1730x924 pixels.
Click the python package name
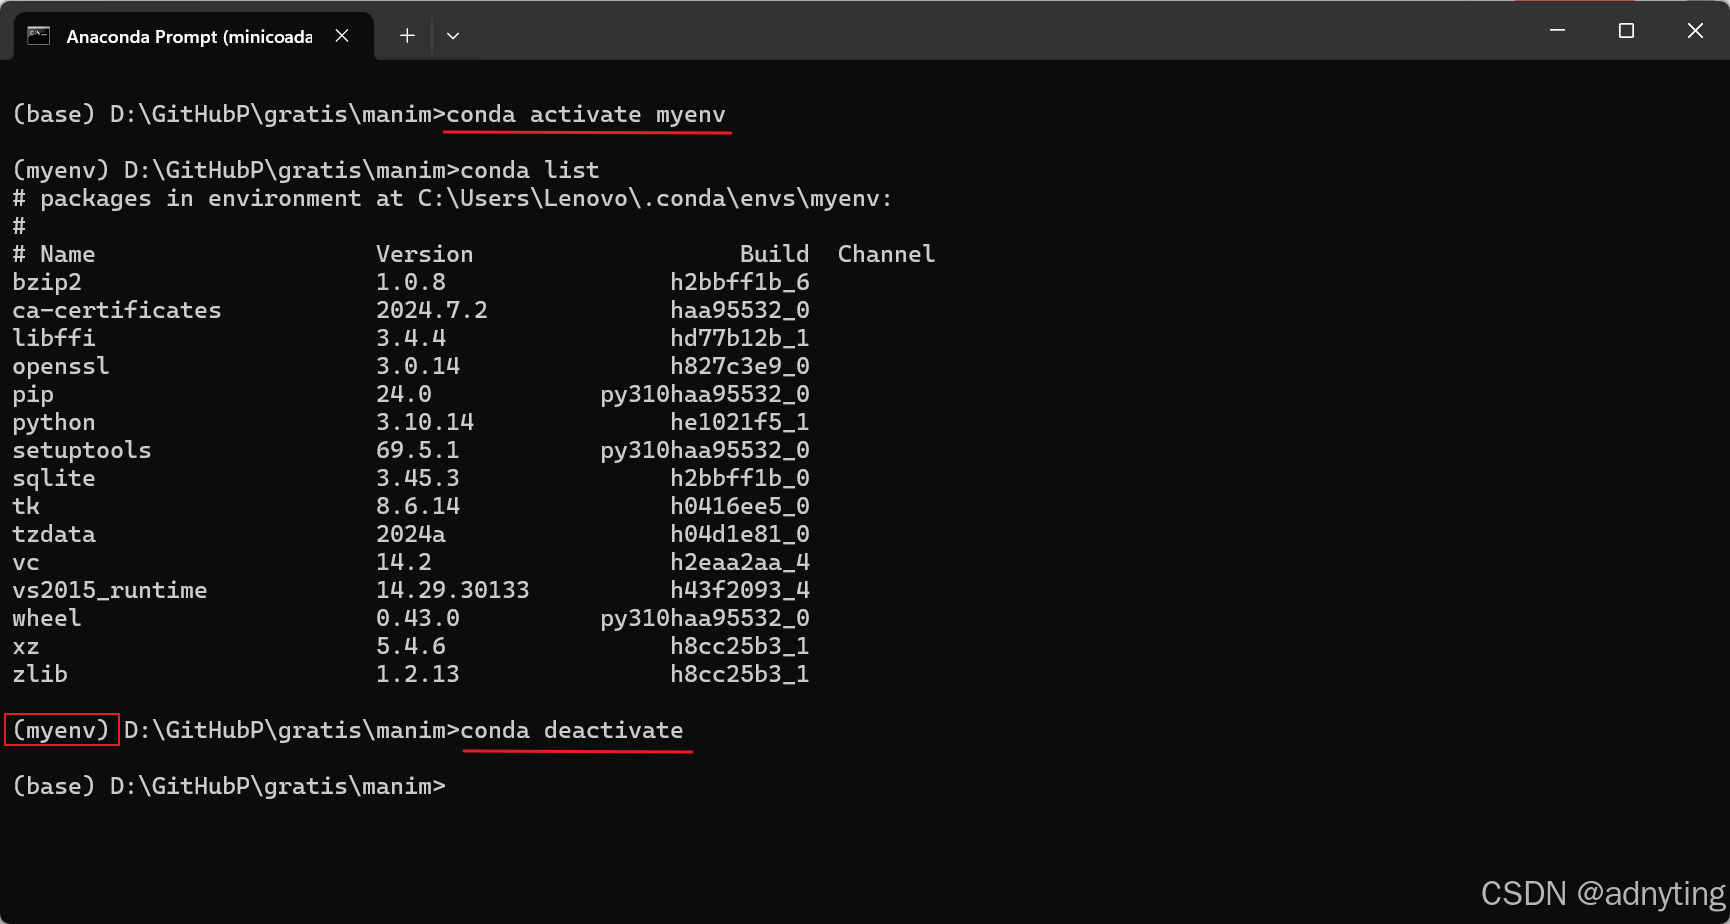pos(54,422)
